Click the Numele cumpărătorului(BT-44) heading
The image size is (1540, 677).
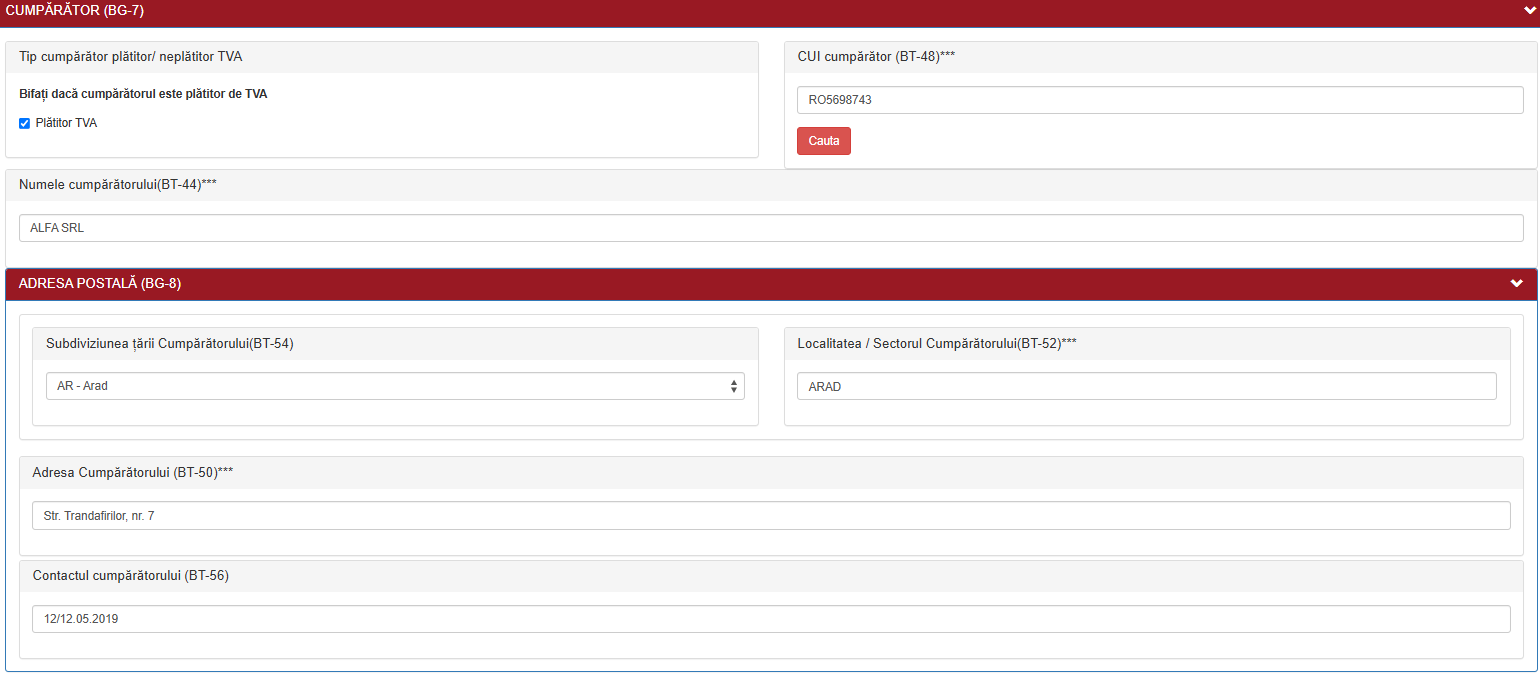(x=118, y=185)
